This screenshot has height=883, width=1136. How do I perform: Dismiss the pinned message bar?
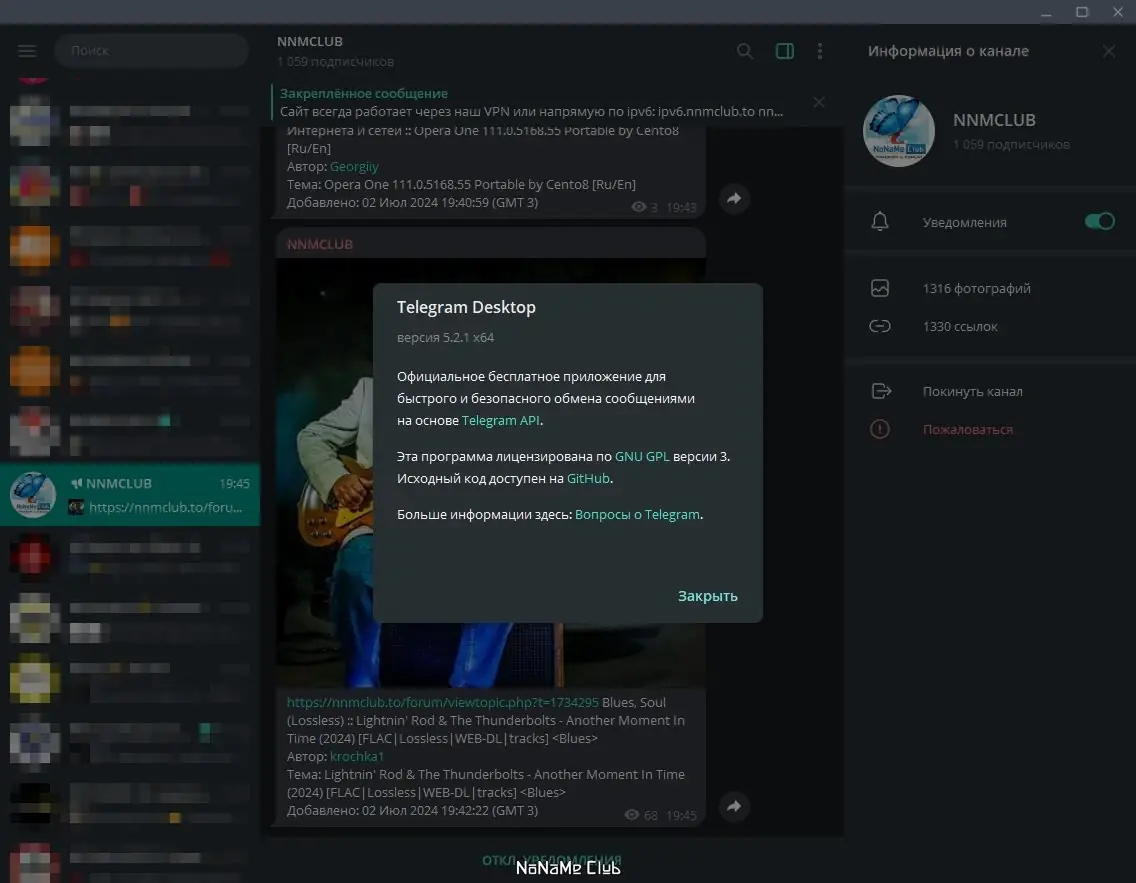(819, 102)
